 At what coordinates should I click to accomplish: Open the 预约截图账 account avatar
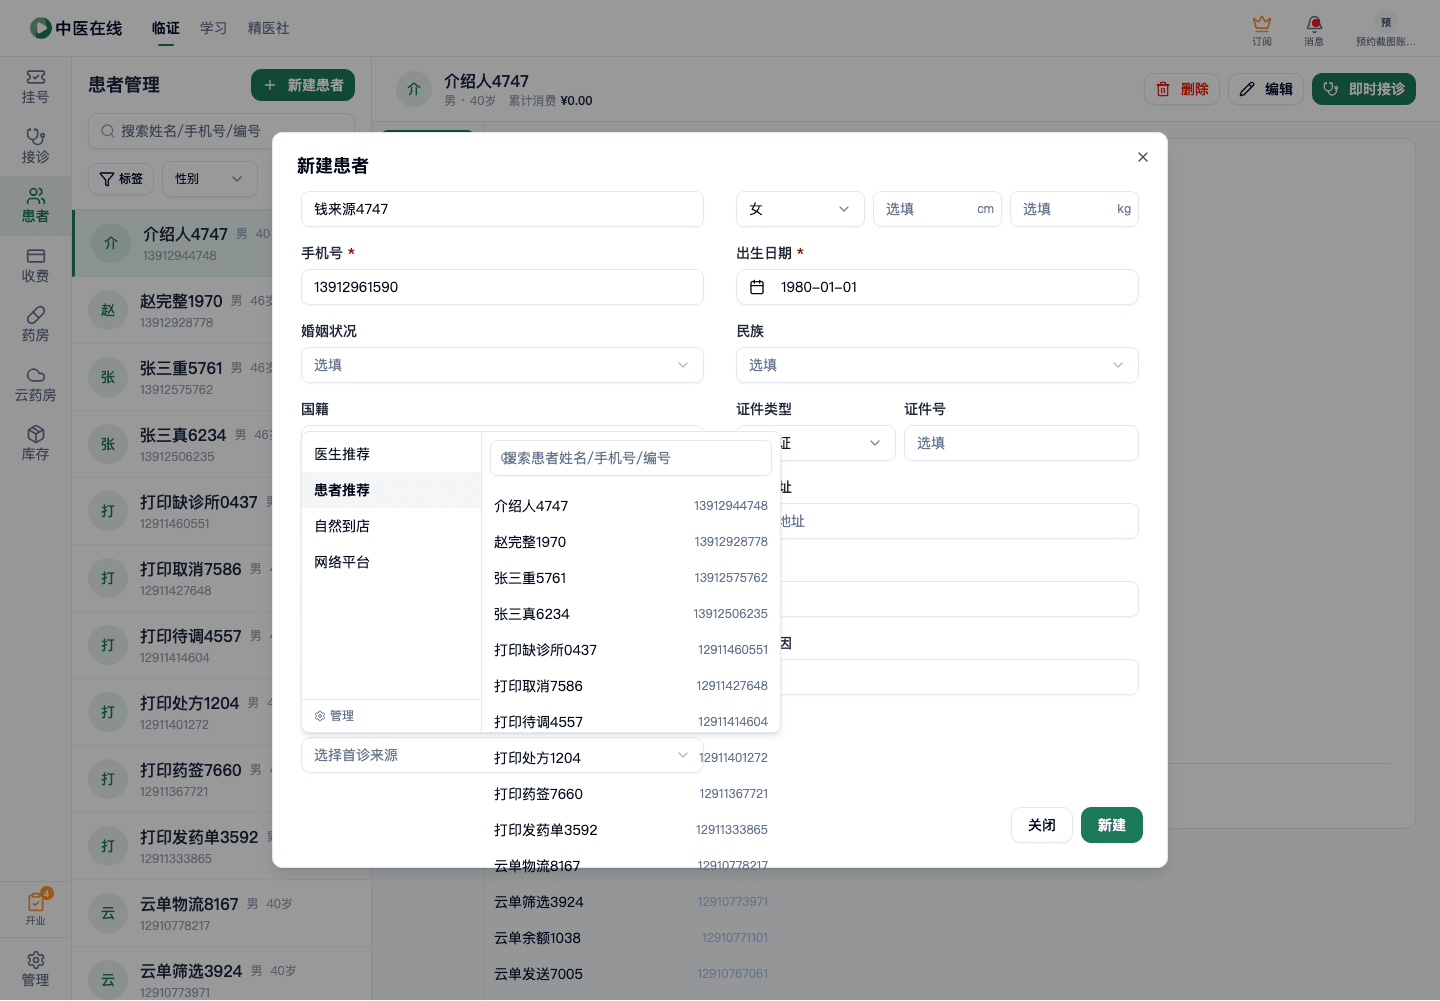click(1386, 30)
